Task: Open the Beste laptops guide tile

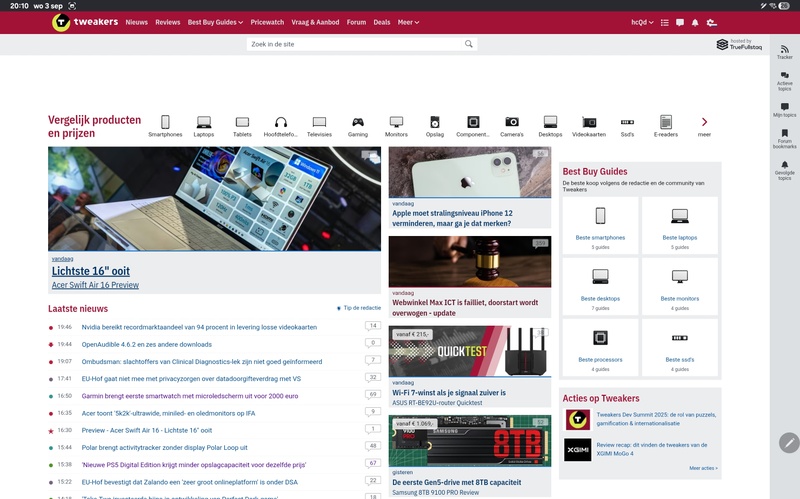Action: click(680, 226)
